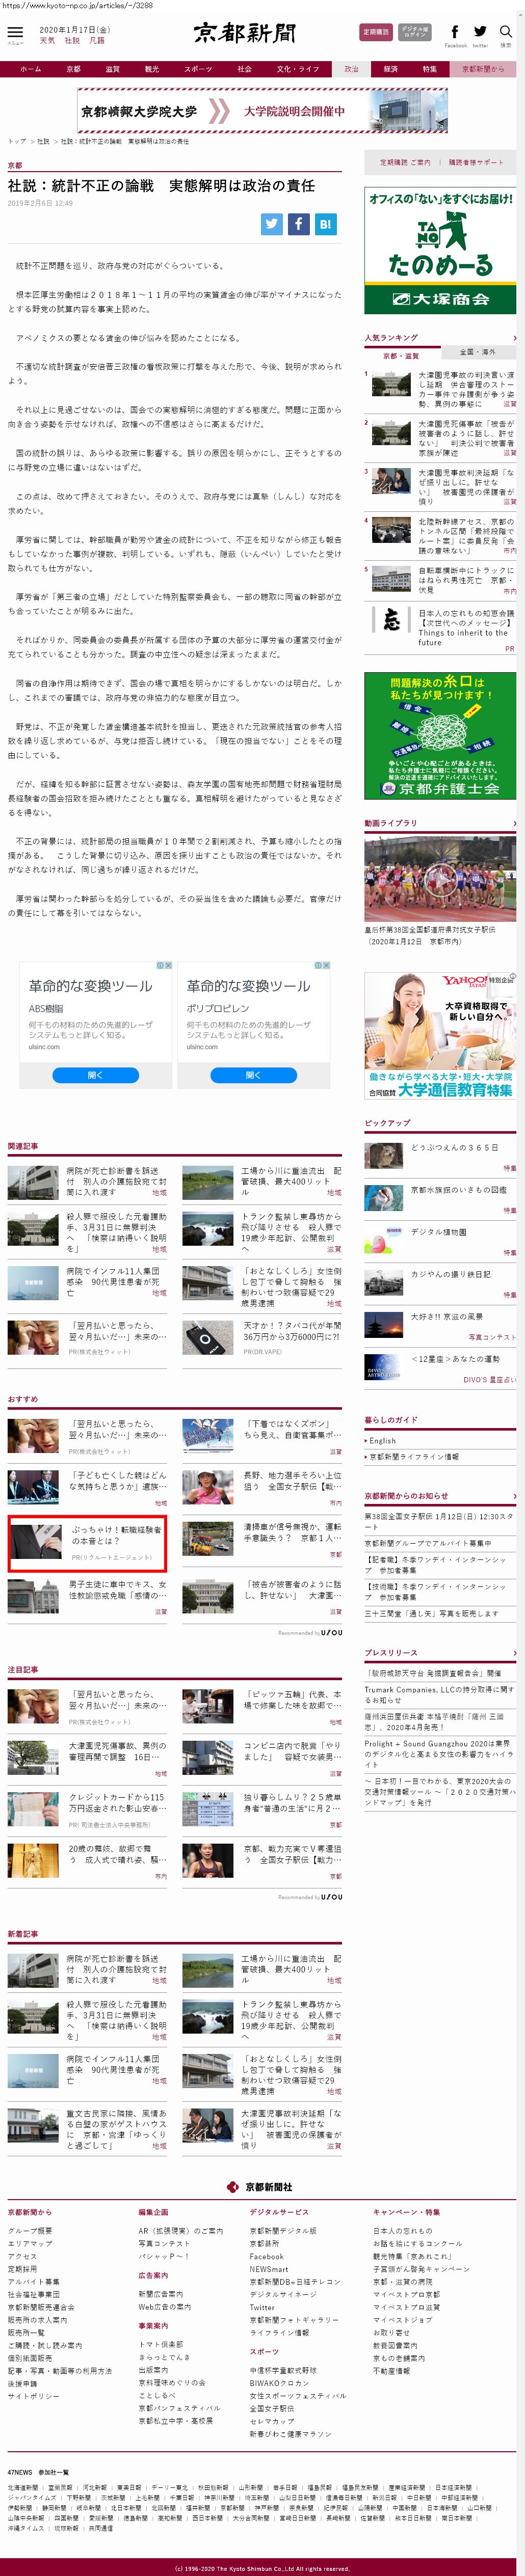Open the search magnifier icon
This screenshot has height=2576, width=525.
(x=506, y=32)
